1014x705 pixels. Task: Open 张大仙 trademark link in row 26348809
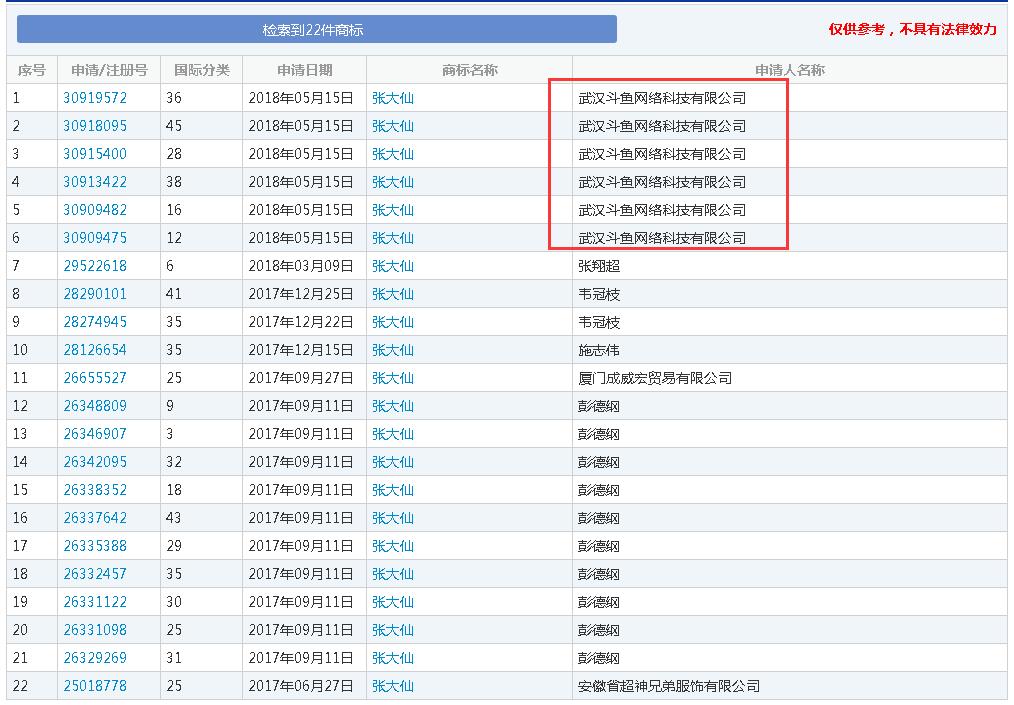393,406
